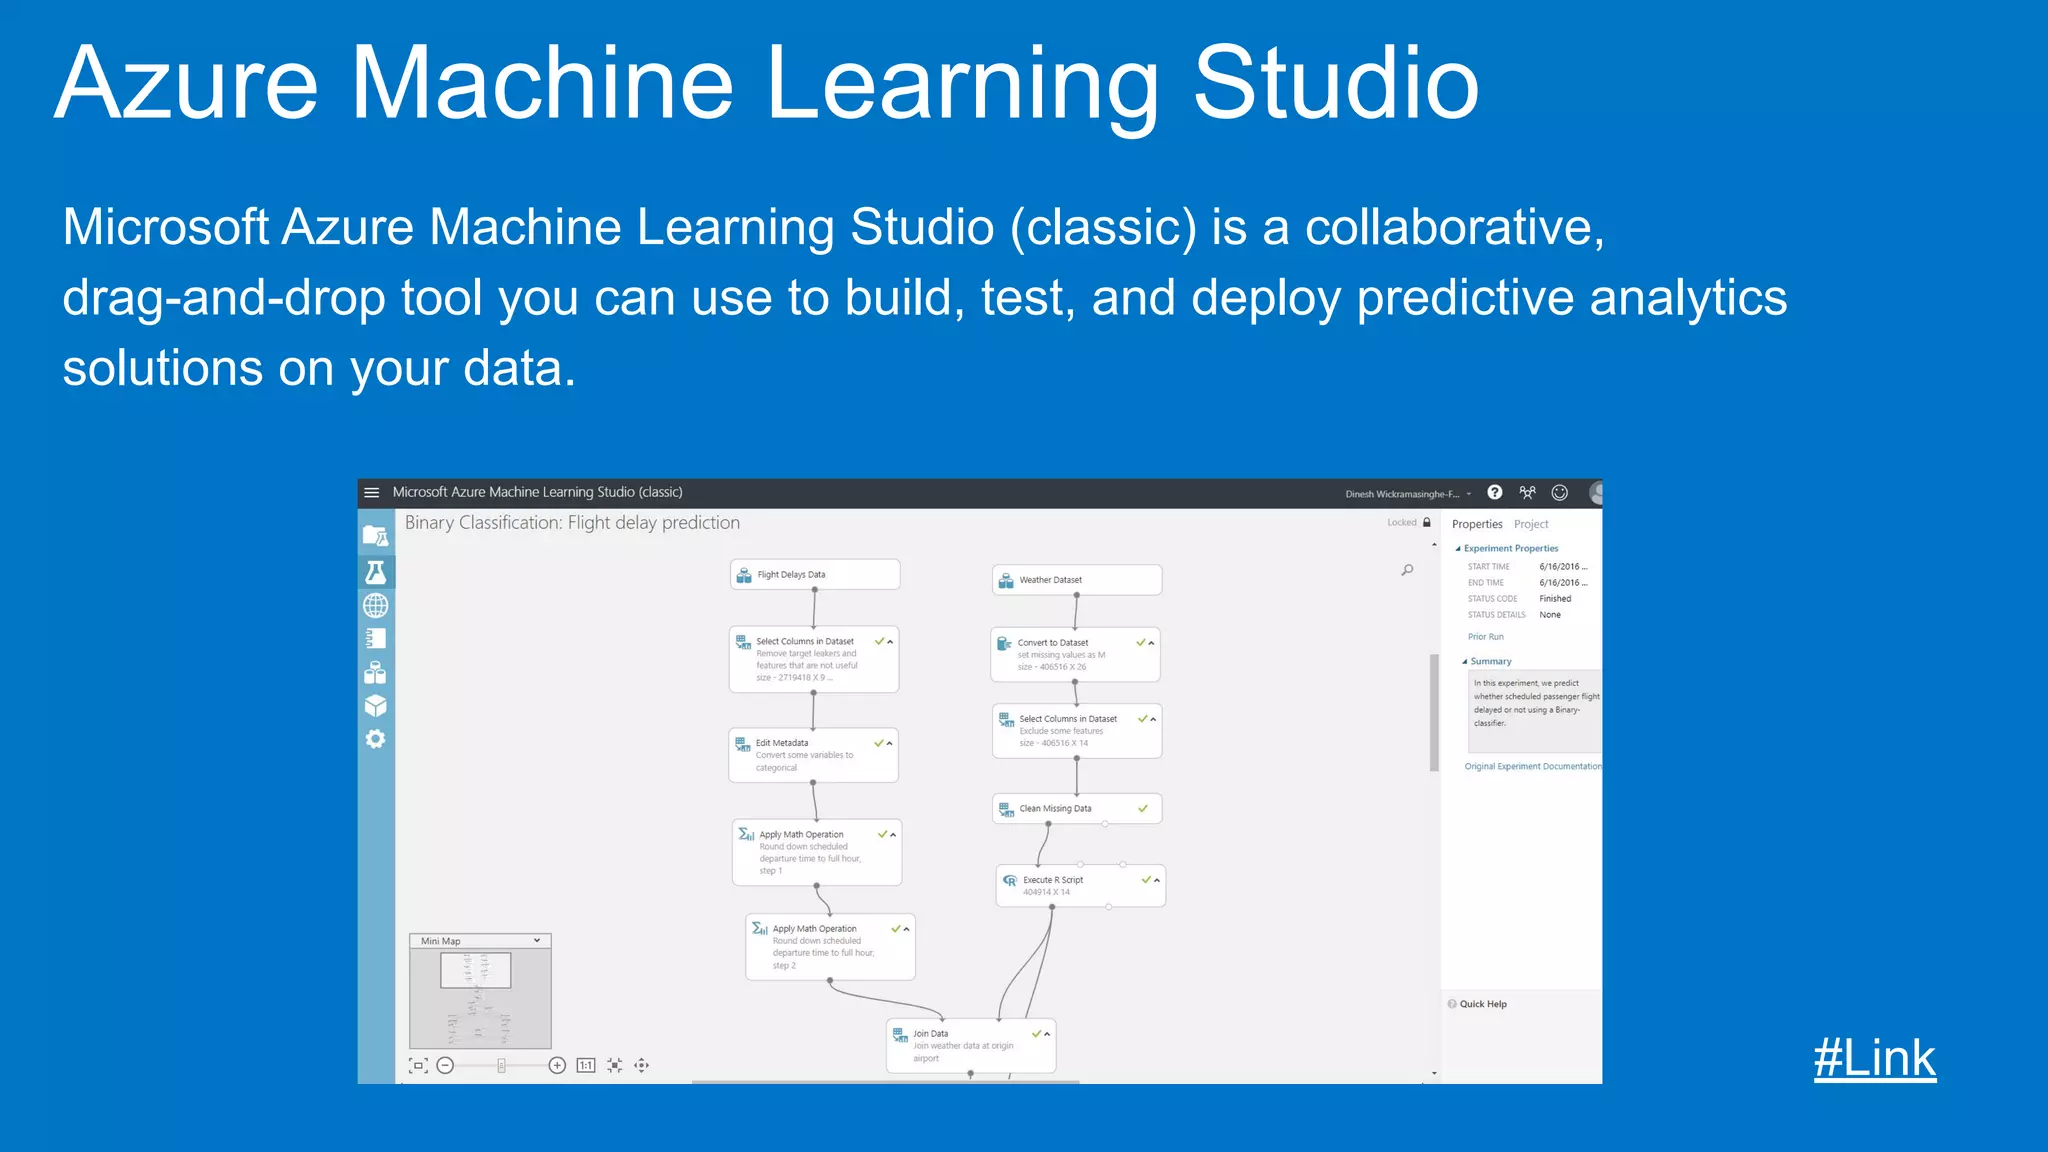Screen dimensions: 2048x1152
Task: Collapse the Experiment Properties section
Action: [1458, 548]
